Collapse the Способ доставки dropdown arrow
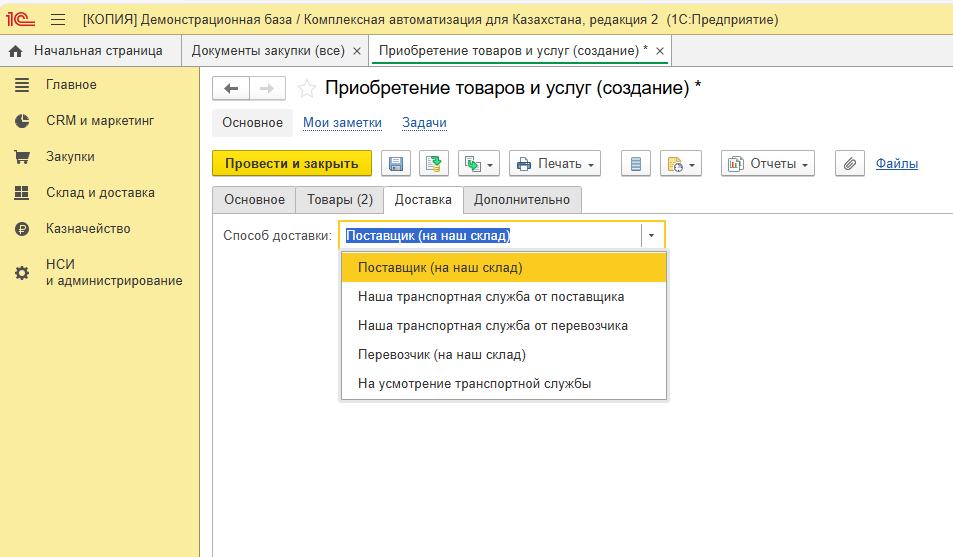 click(x=652, y=236)
